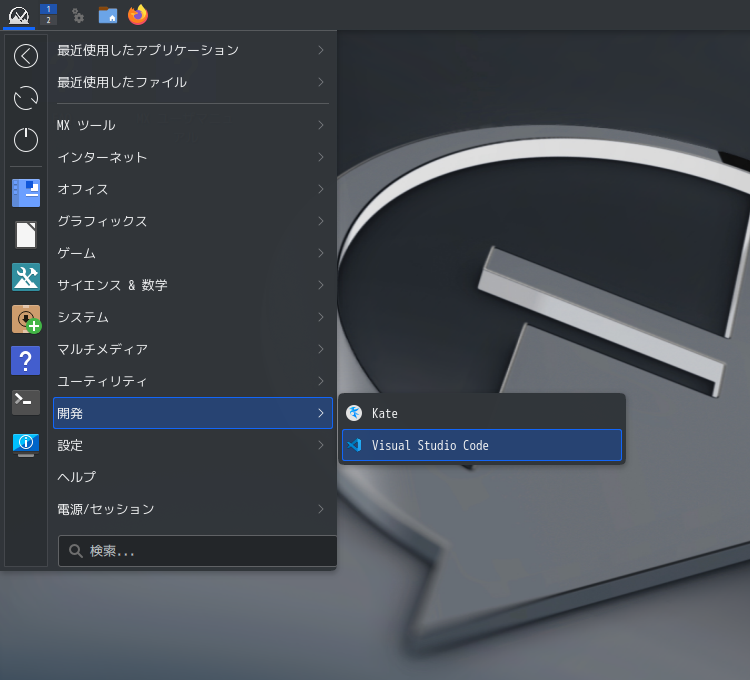Launch the terminal favorite icon

26,402
